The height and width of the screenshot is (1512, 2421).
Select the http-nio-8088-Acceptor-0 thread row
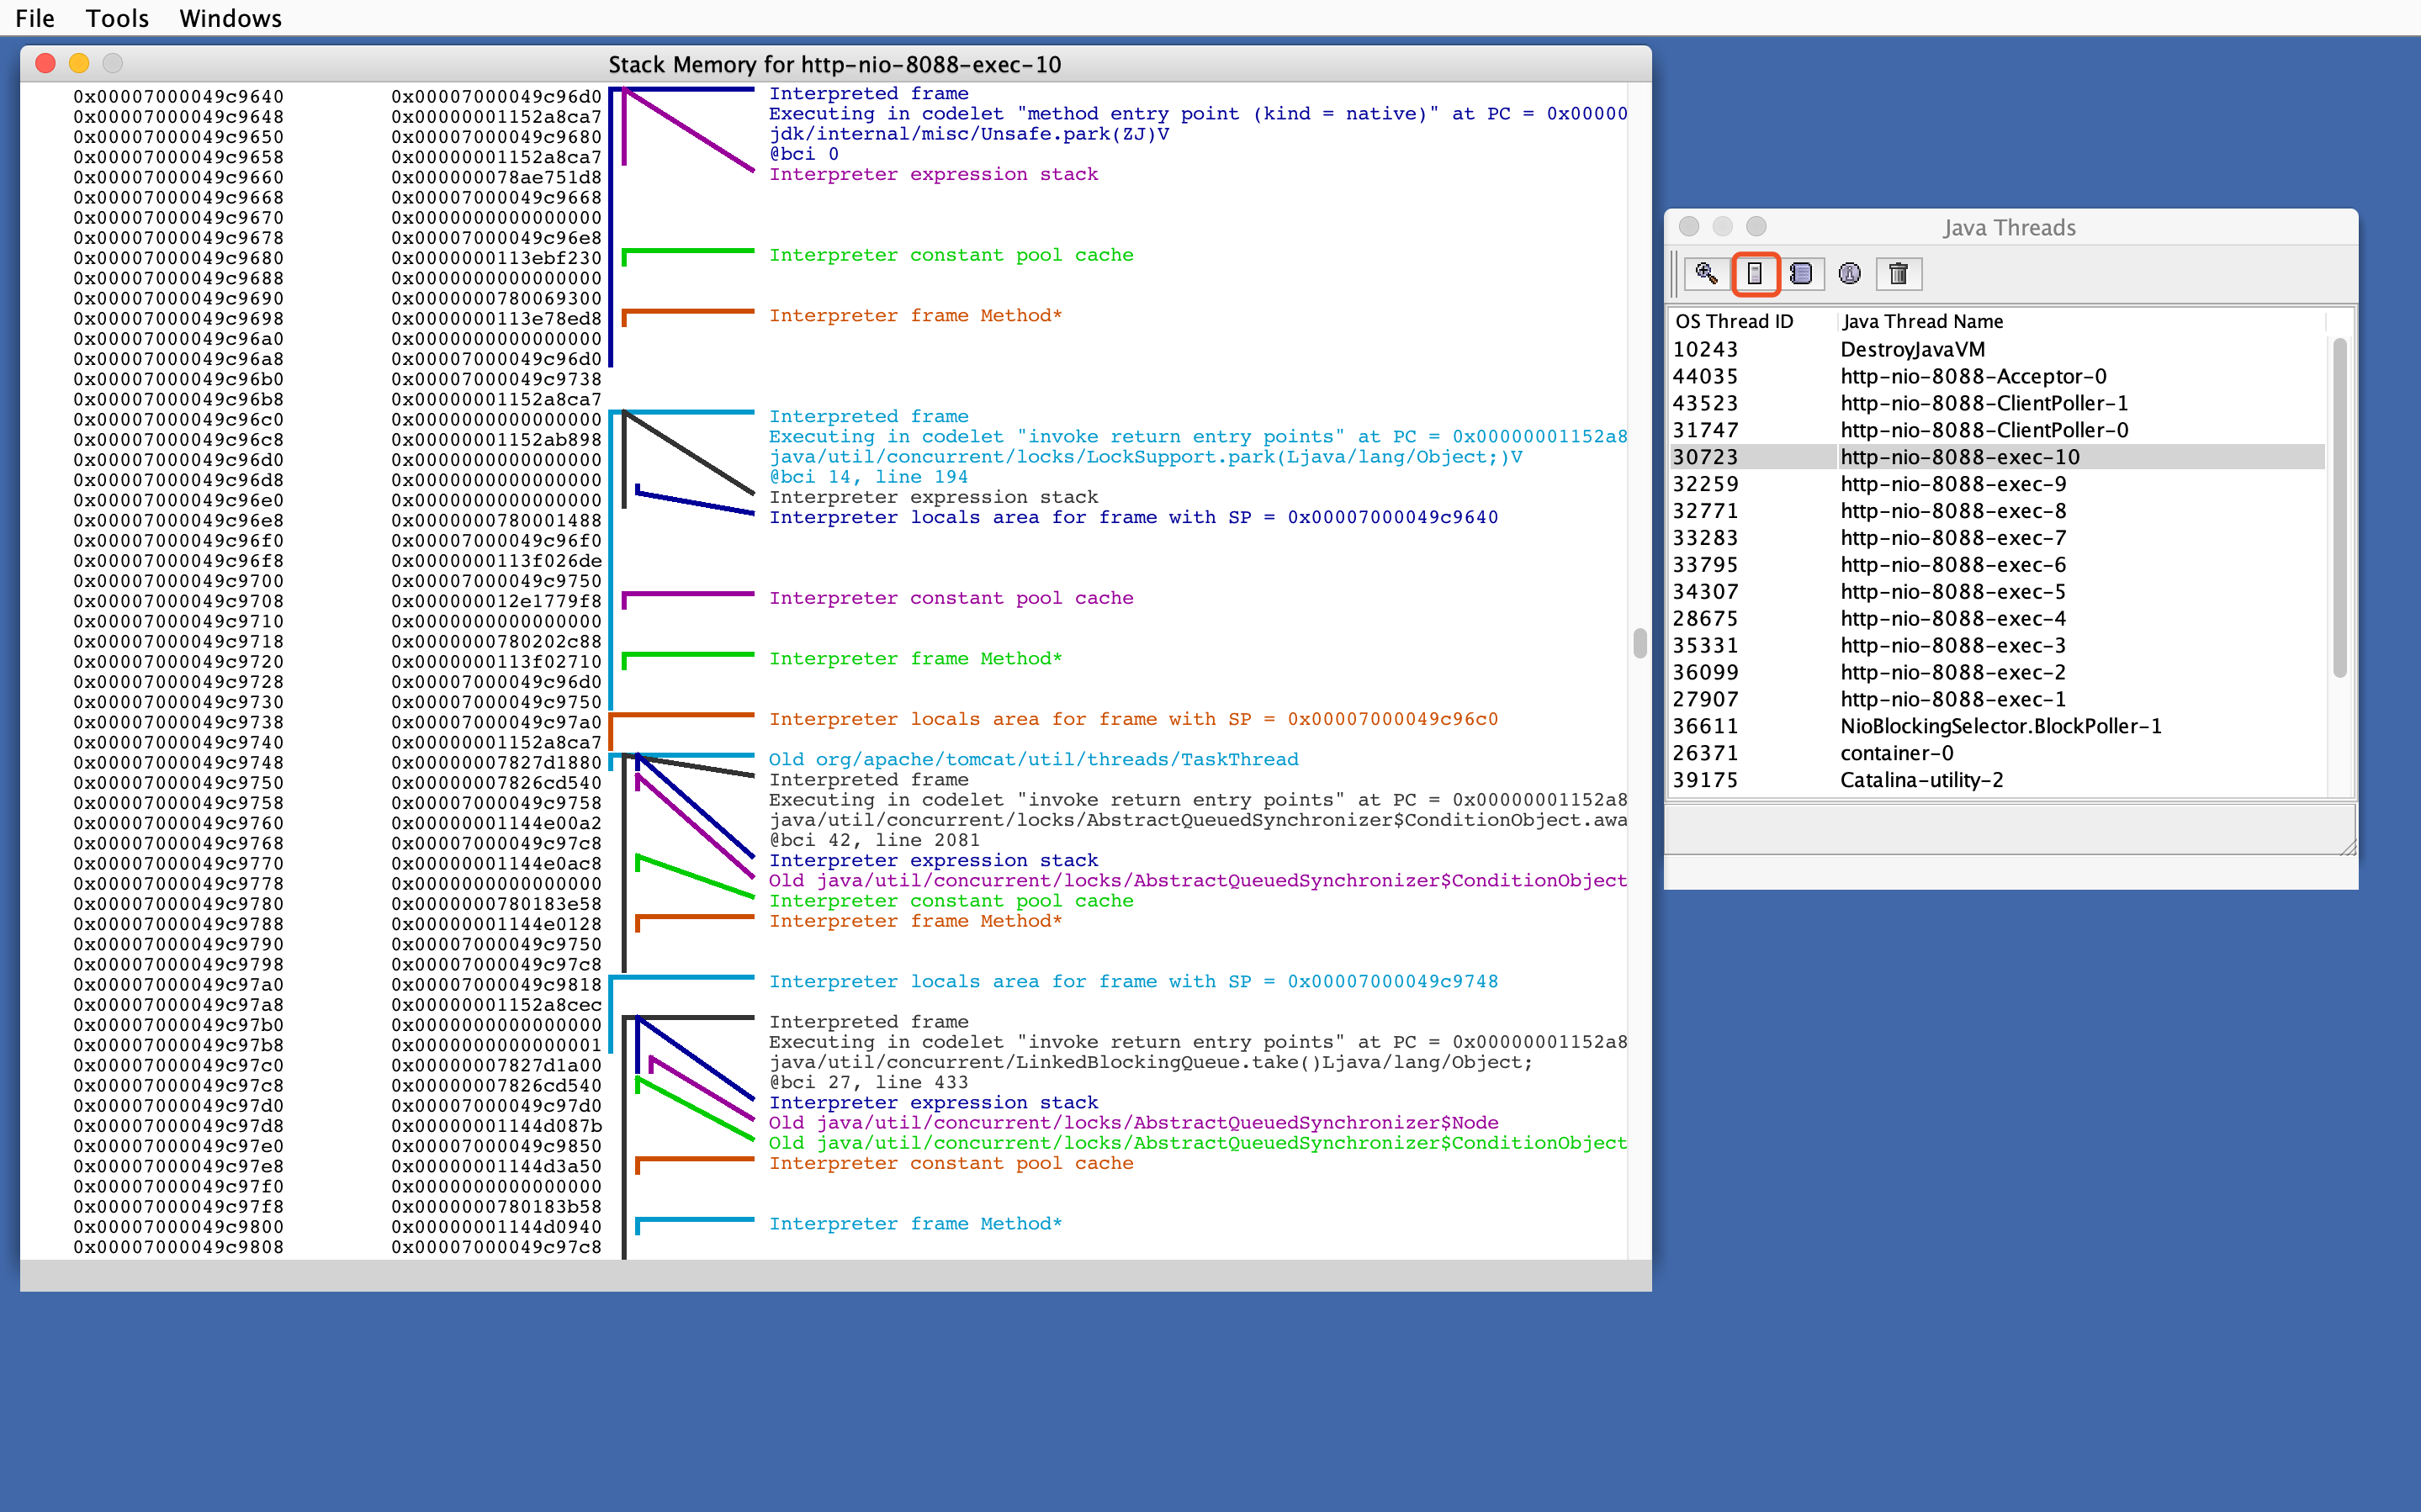(x=1972, y=376)
